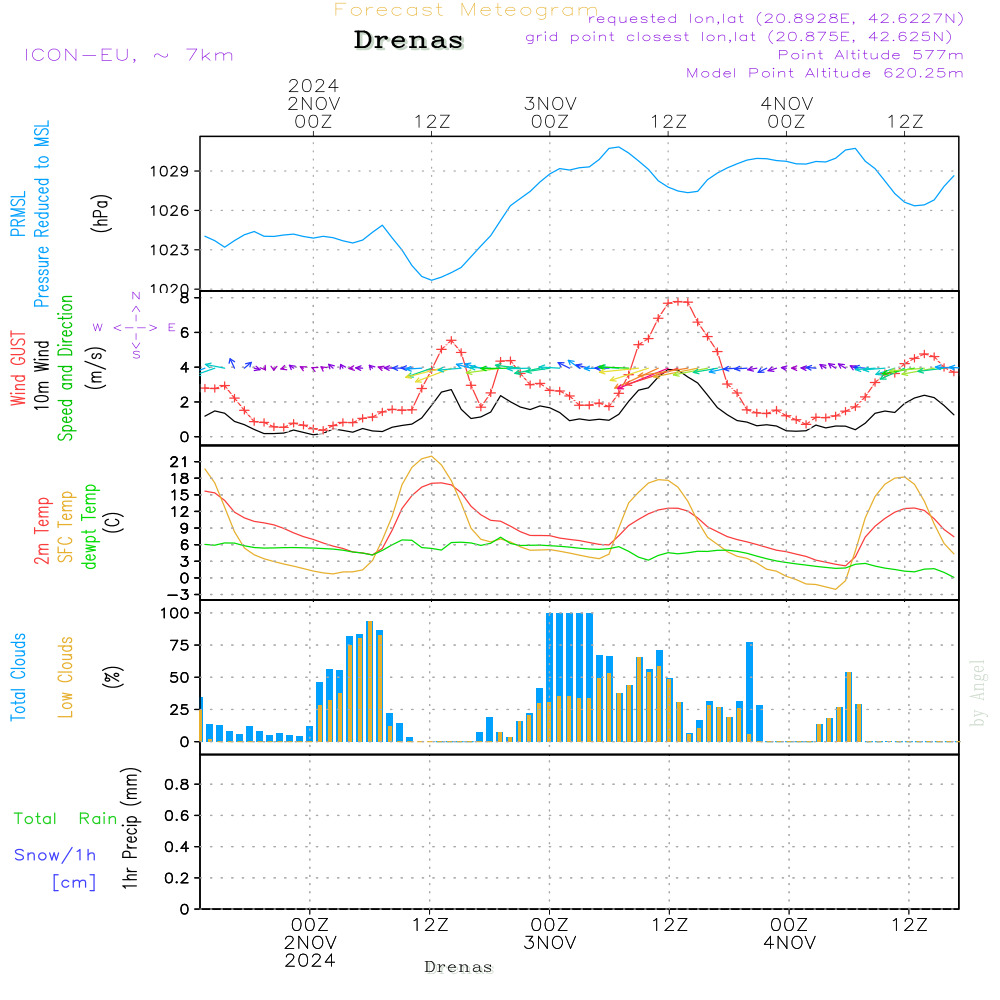Viewport: 1000px width, 1000px height.
Task: Click the wind gust peak near 8 m/s
Action: pyautogui.click(x=677, y=302)
